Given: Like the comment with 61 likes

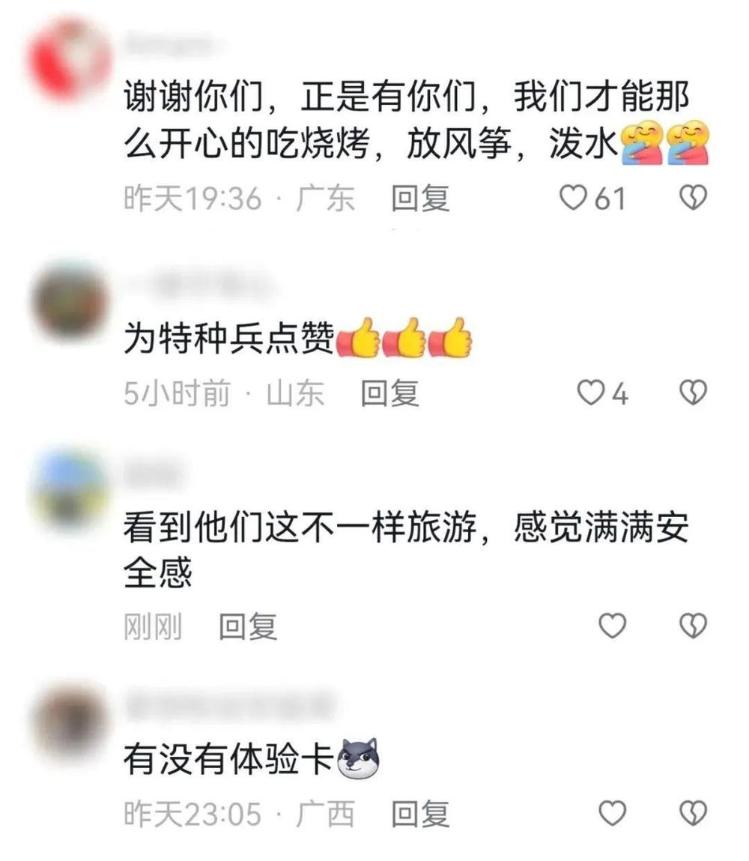Looking at the screenshot, I should pyautogui.click(x=573, y=198).
